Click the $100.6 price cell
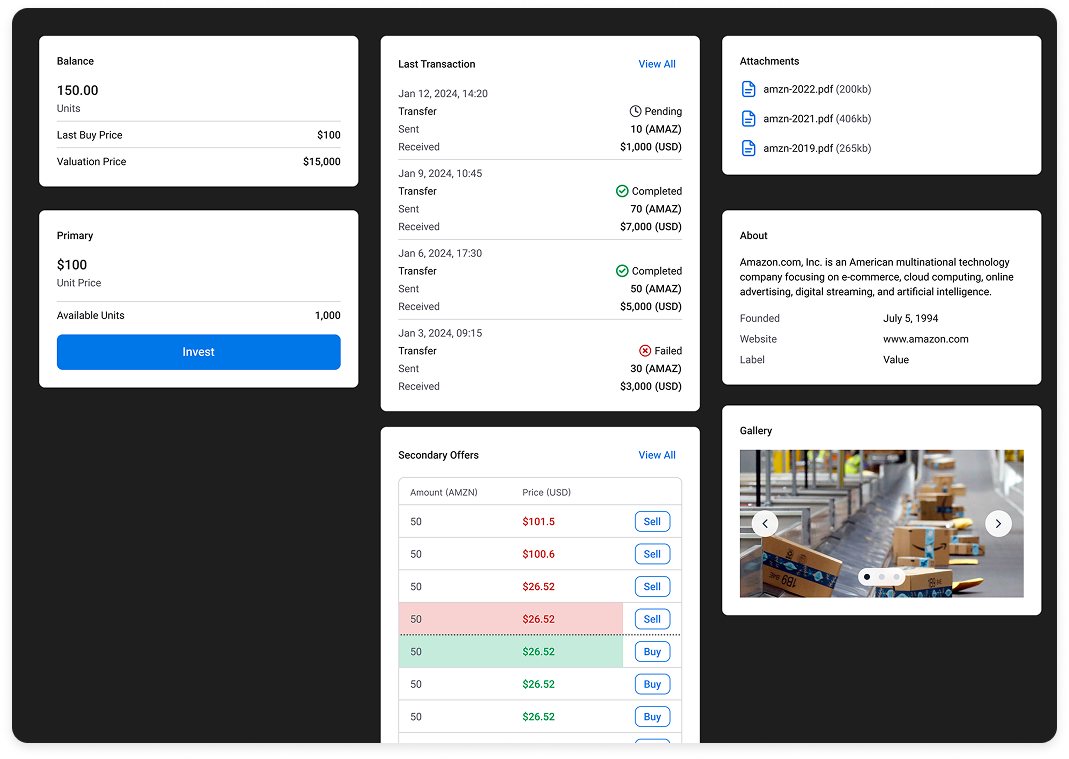 538,554
